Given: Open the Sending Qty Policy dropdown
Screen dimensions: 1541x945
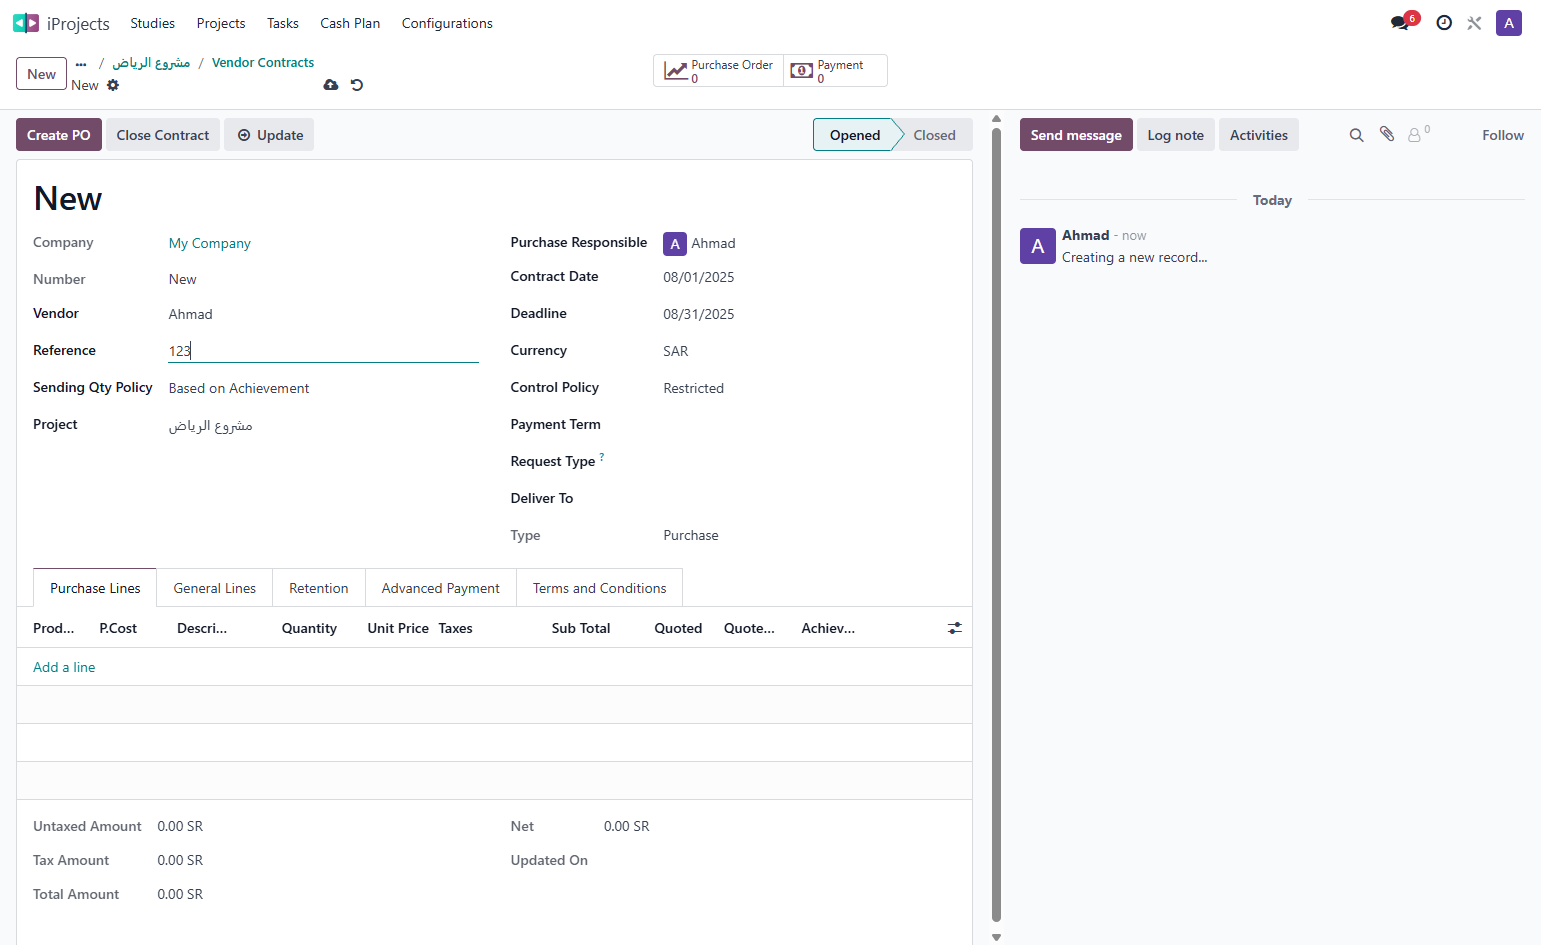Looking at the screenshot, I should 323,388.
